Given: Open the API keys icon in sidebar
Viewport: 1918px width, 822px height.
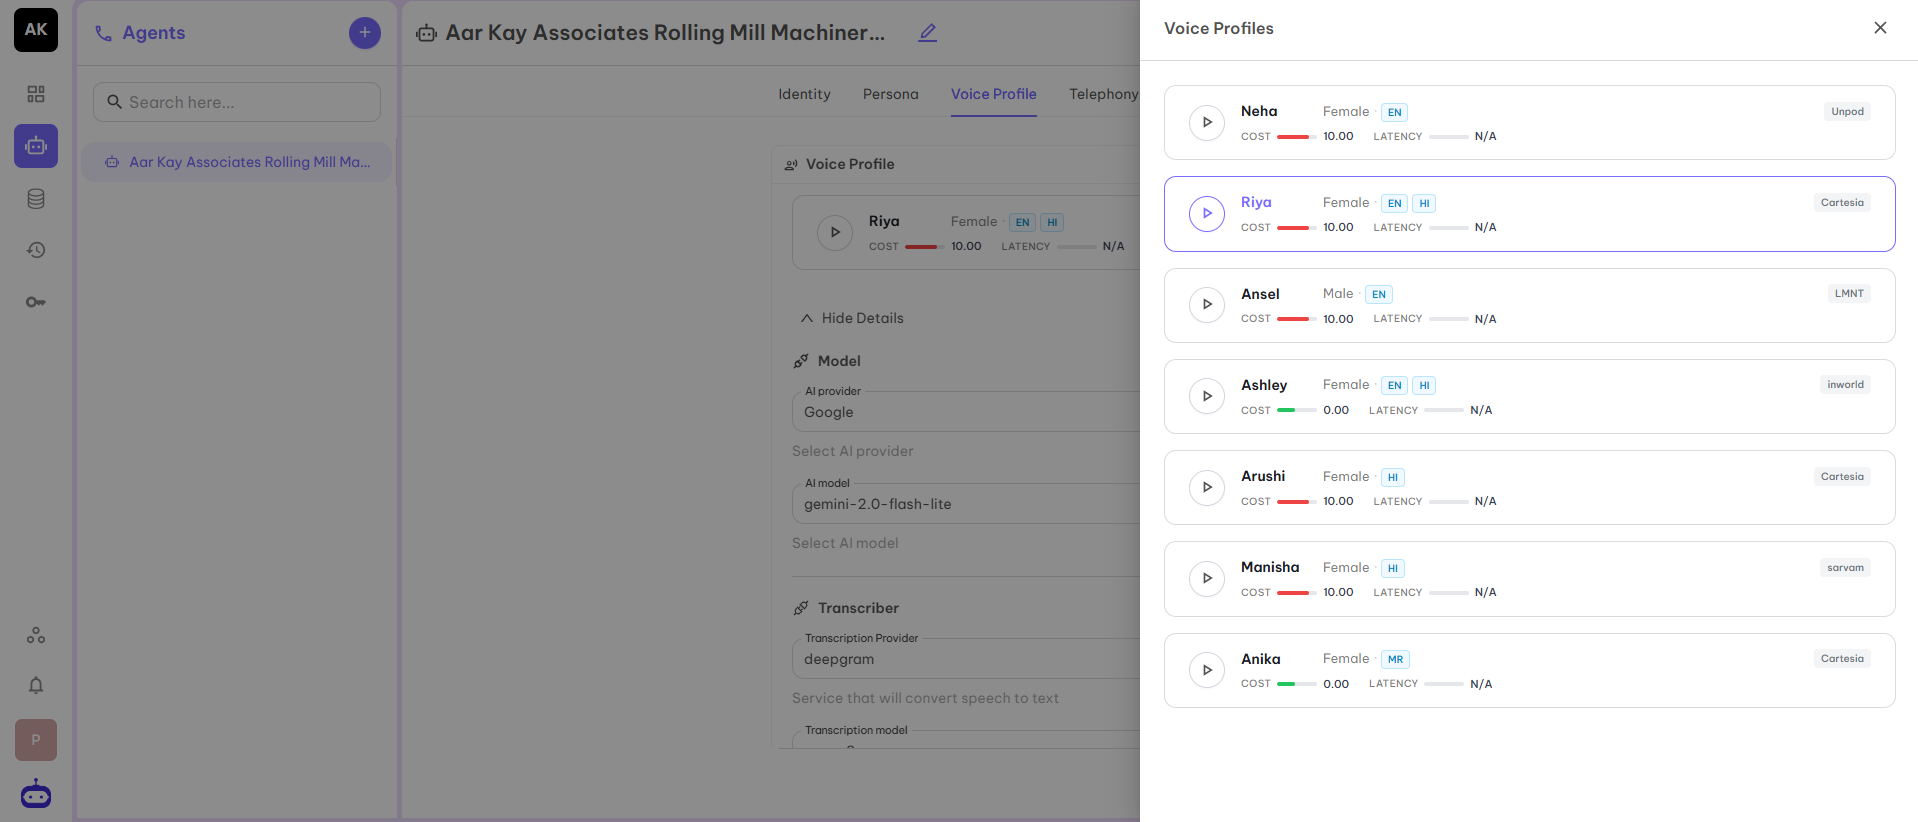Looking at the screenshot, I should (x=36, y=302).
